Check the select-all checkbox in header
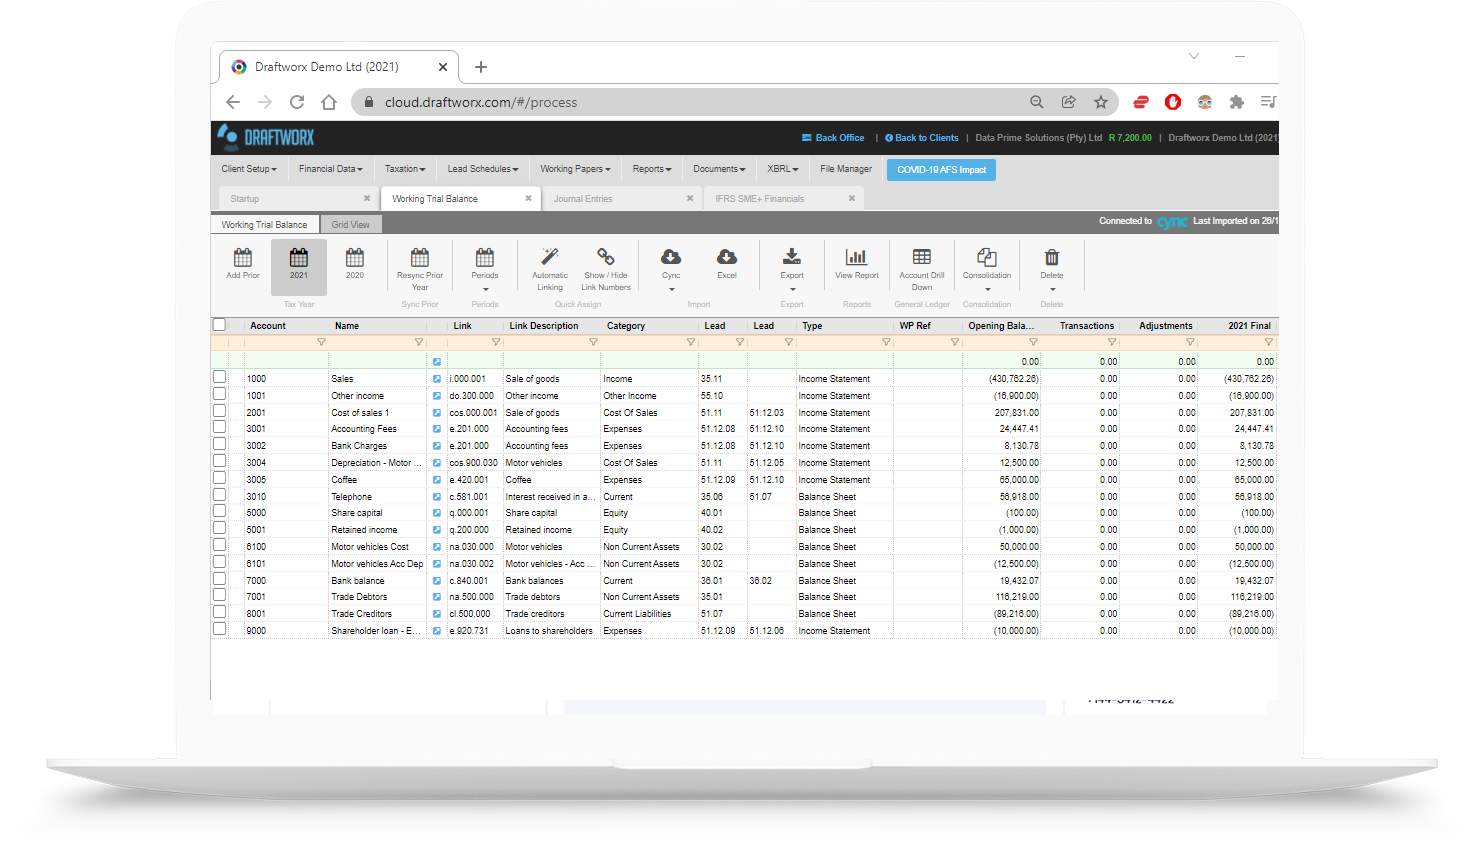Screen dimensions: 1480x844 [x=219, y=325]
